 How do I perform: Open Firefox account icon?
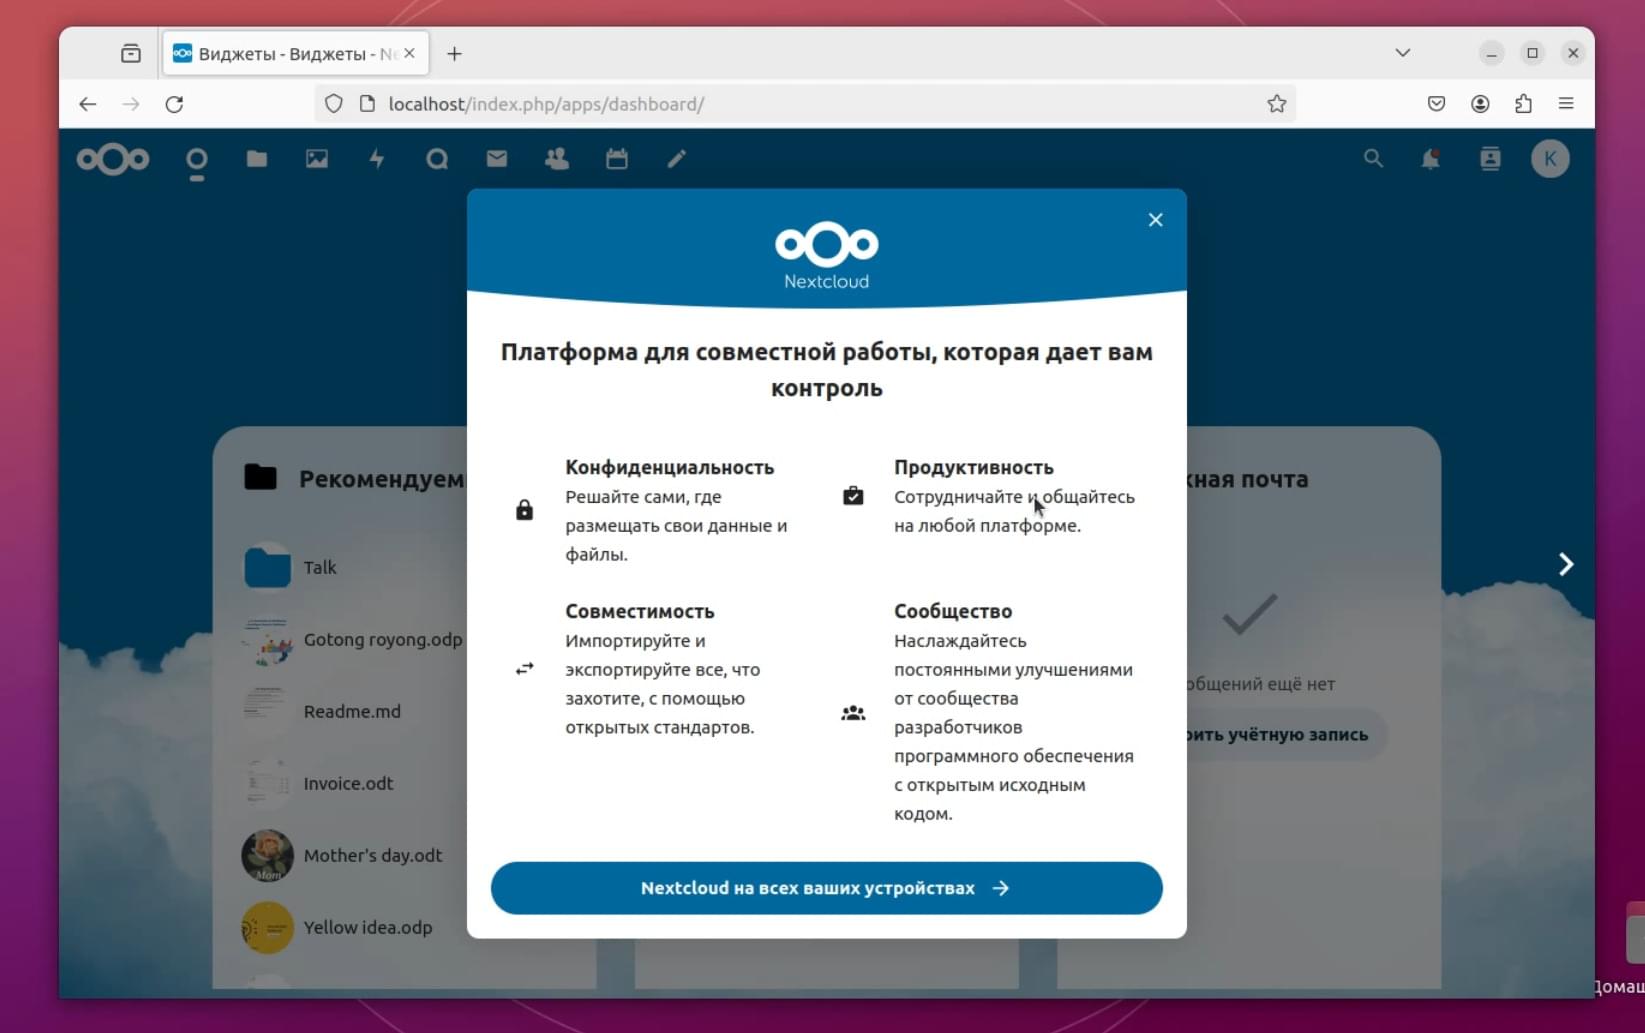(x=1480, y=104)
